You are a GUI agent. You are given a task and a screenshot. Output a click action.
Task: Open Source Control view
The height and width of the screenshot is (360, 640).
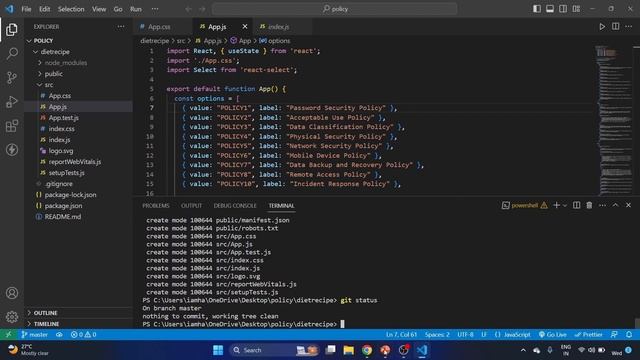pos(12,77)
